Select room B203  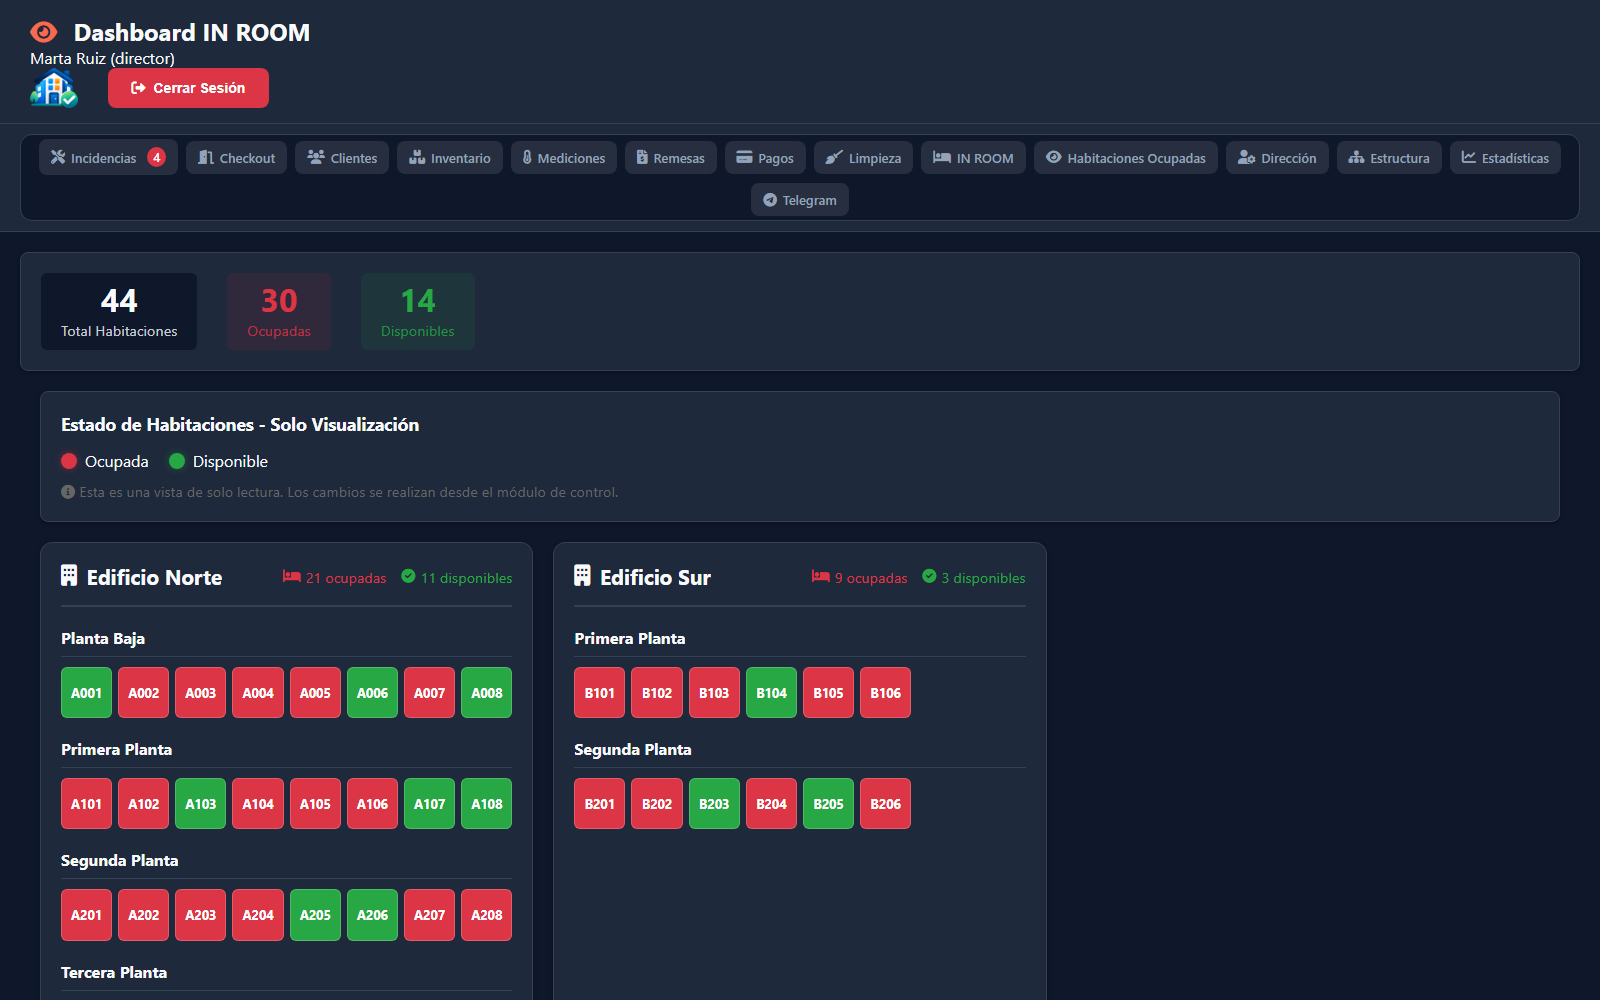pyautogui.click(x=714, y=804)
